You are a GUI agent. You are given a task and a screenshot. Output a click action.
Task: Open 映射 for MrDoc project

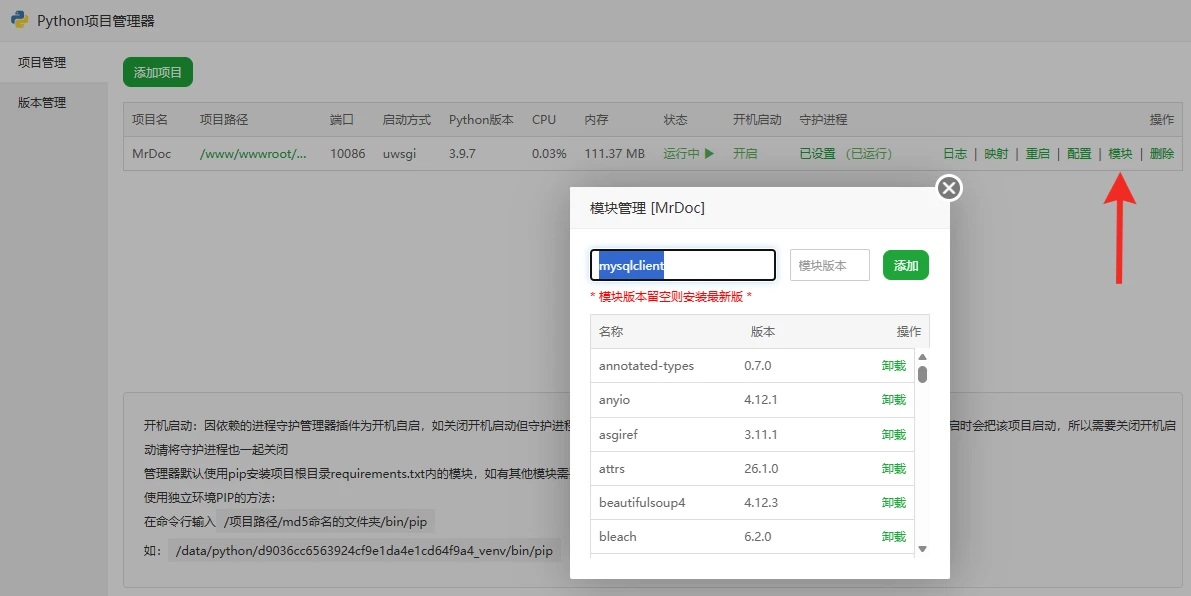[996, 153]
